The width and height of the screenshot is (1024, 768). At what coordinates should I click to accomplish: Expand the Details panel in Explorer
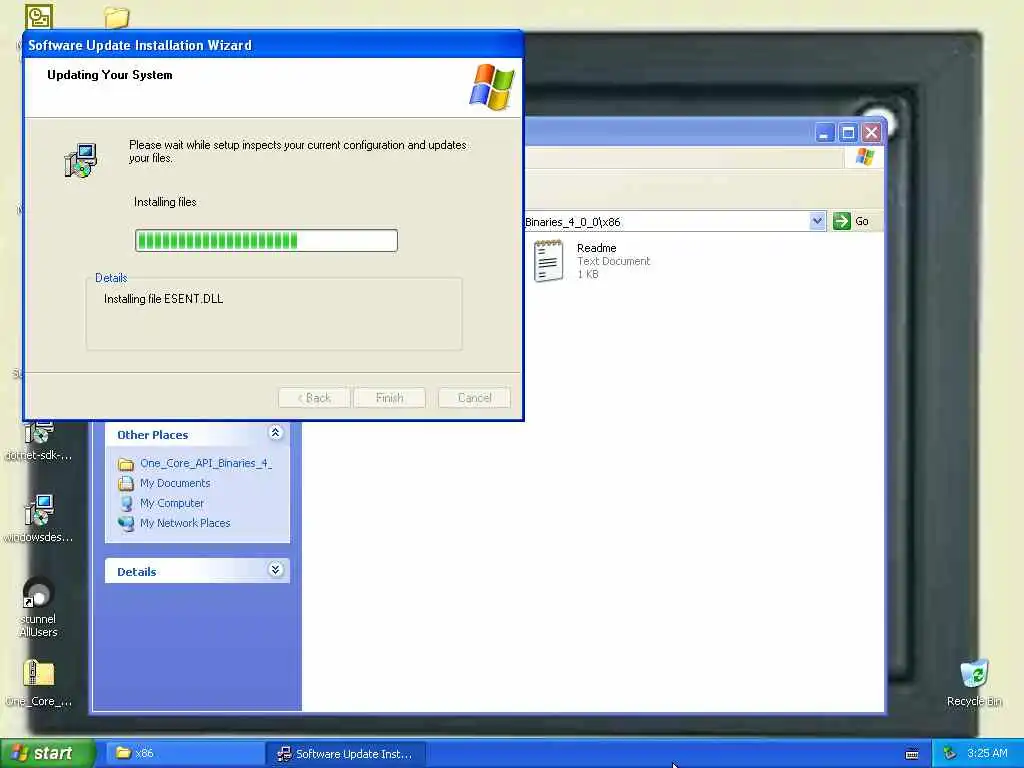click(276, 570)
